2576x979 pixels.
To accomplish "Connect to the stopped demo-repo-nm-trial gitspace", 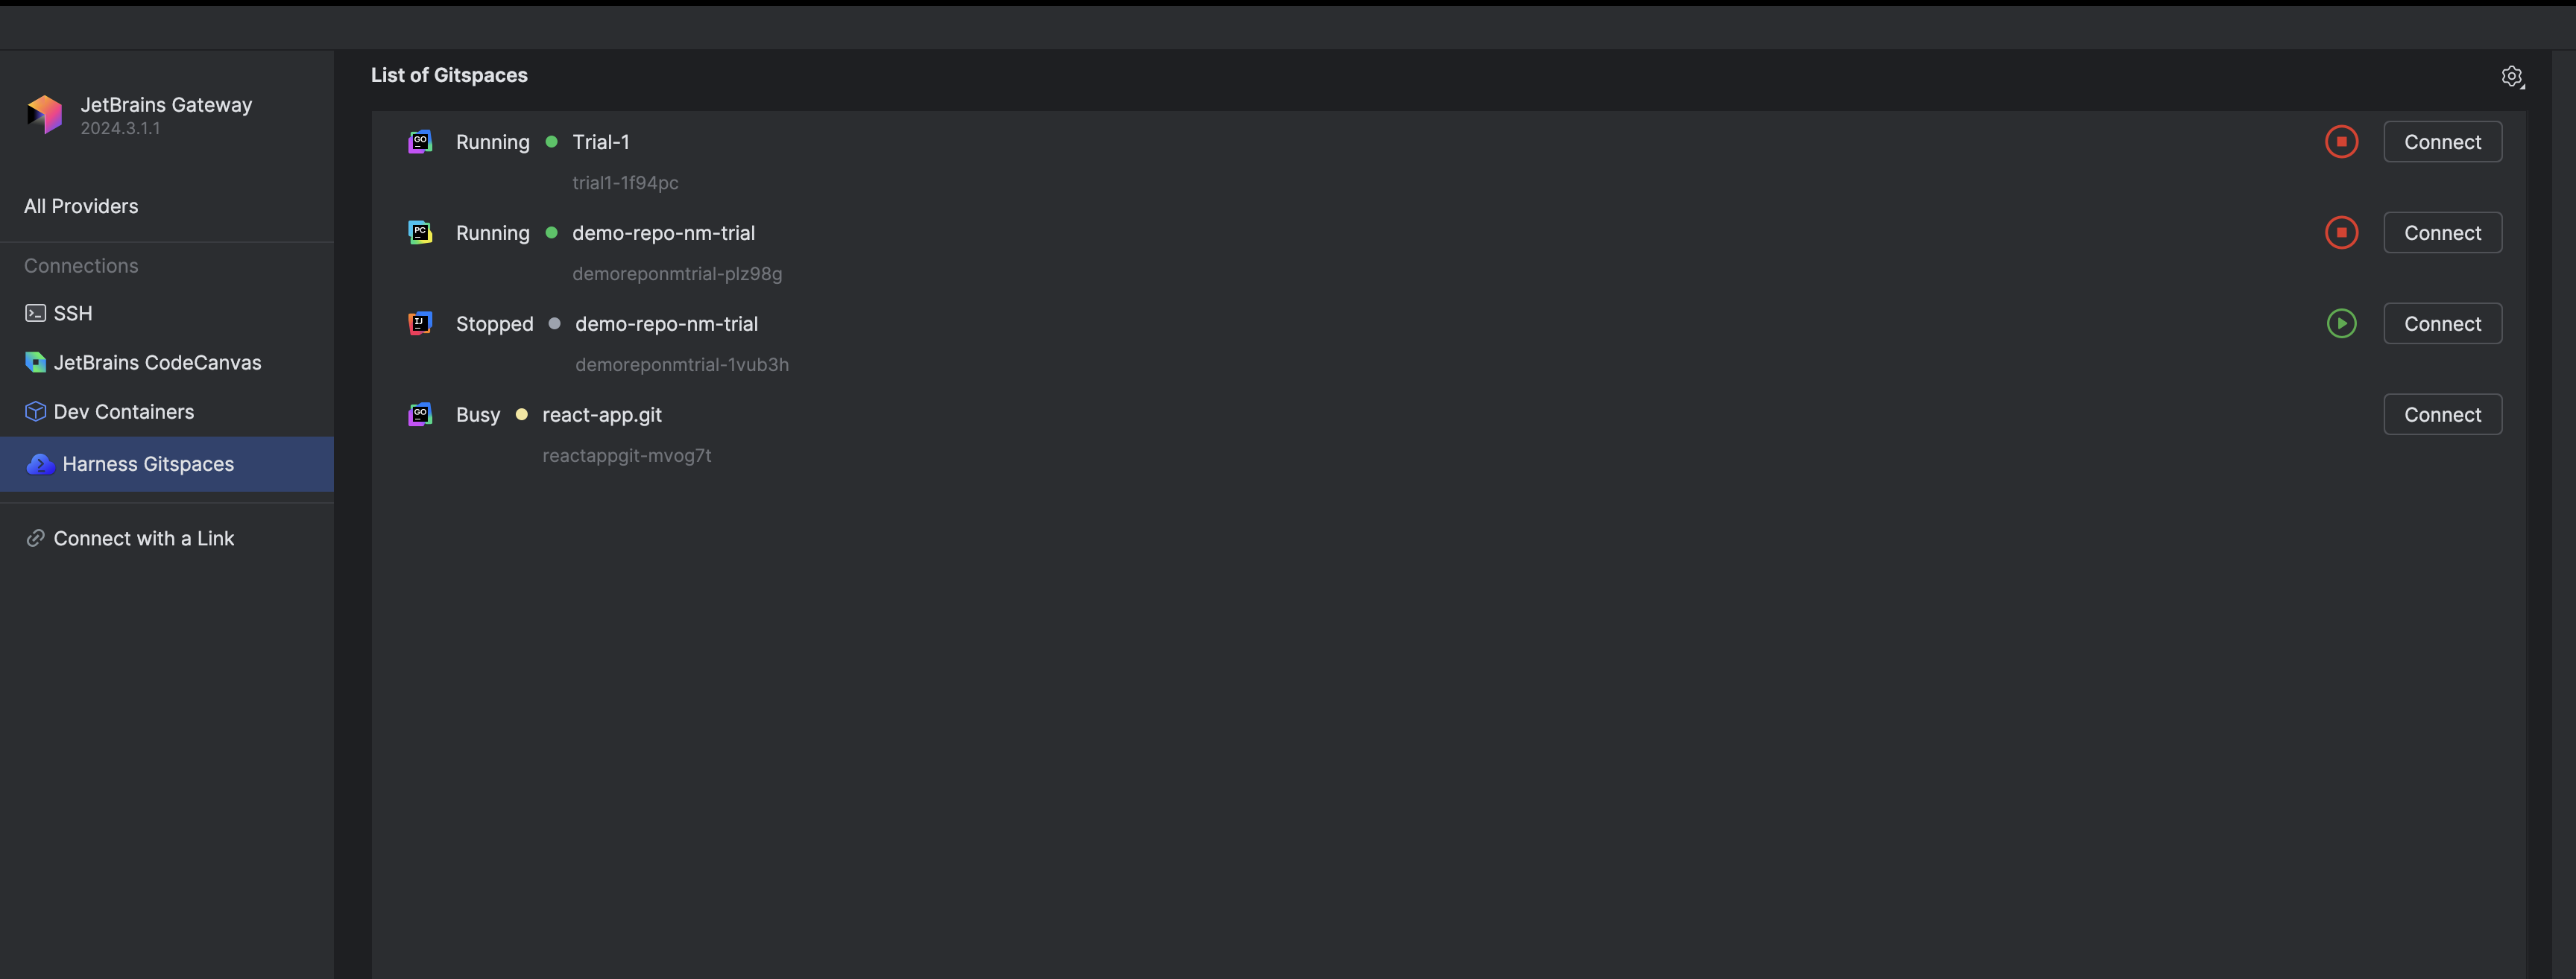I will pyautogui.click(x=2442, y=324).
